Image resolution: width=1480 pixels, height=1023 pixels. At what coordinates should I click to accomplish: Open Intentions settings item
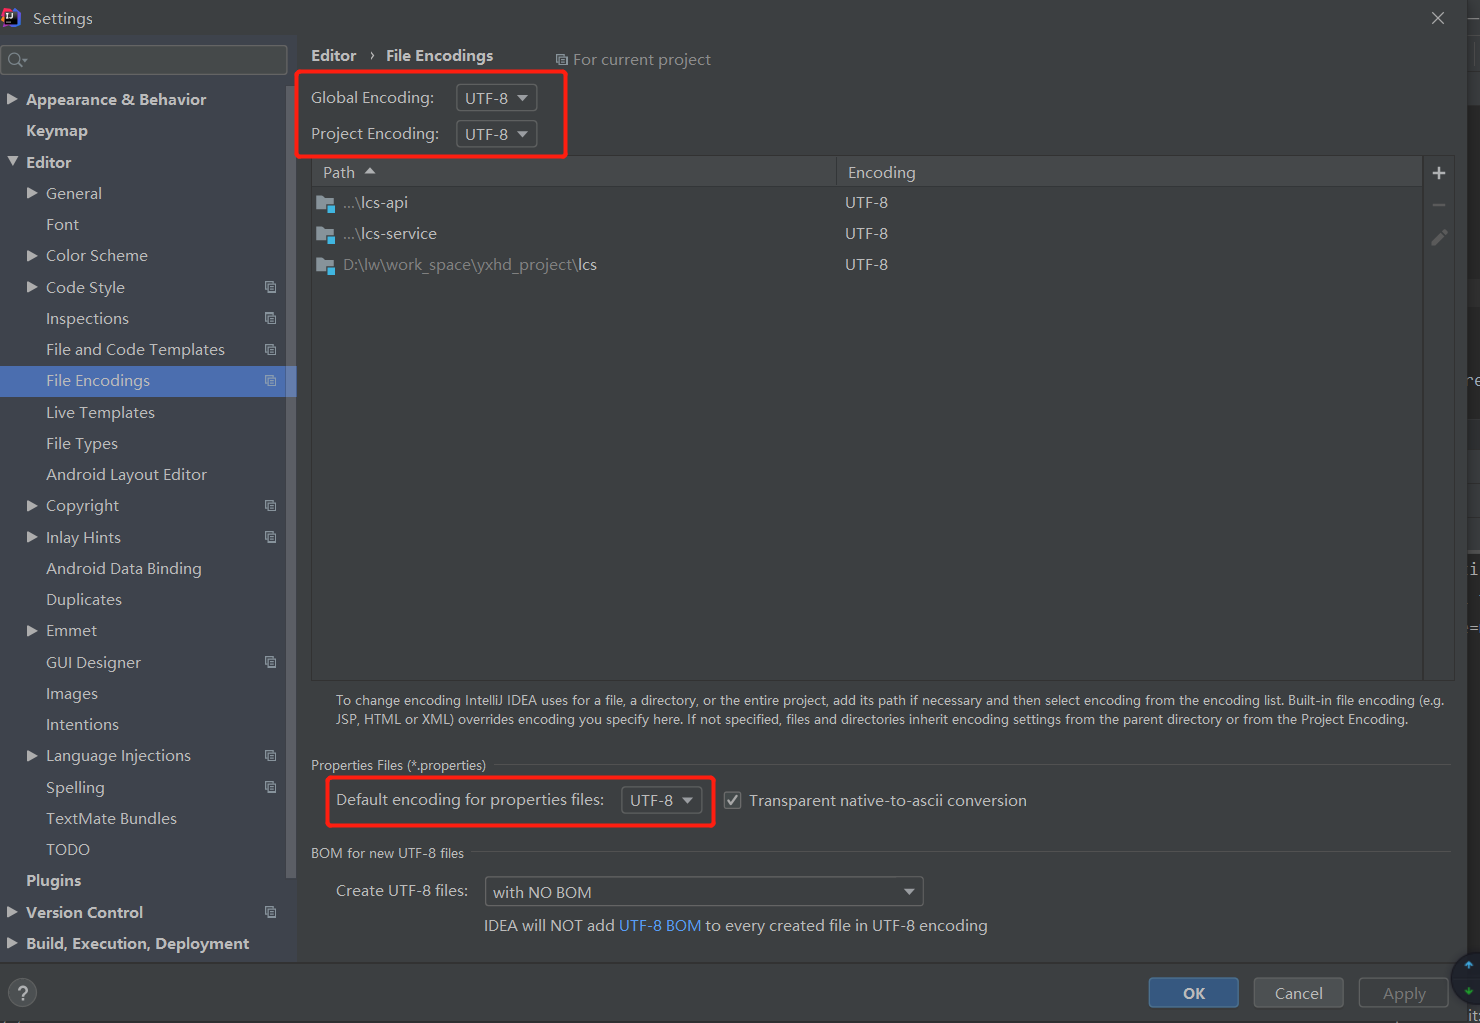(x=82, y=725)
